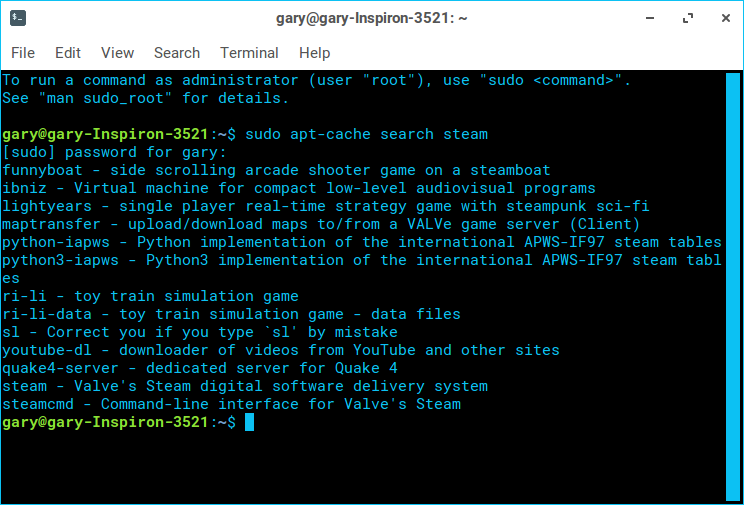The image size is (744, 505).
Task: Click the 'ri-li - toy train simulation game' line
Action: point(150,297)
